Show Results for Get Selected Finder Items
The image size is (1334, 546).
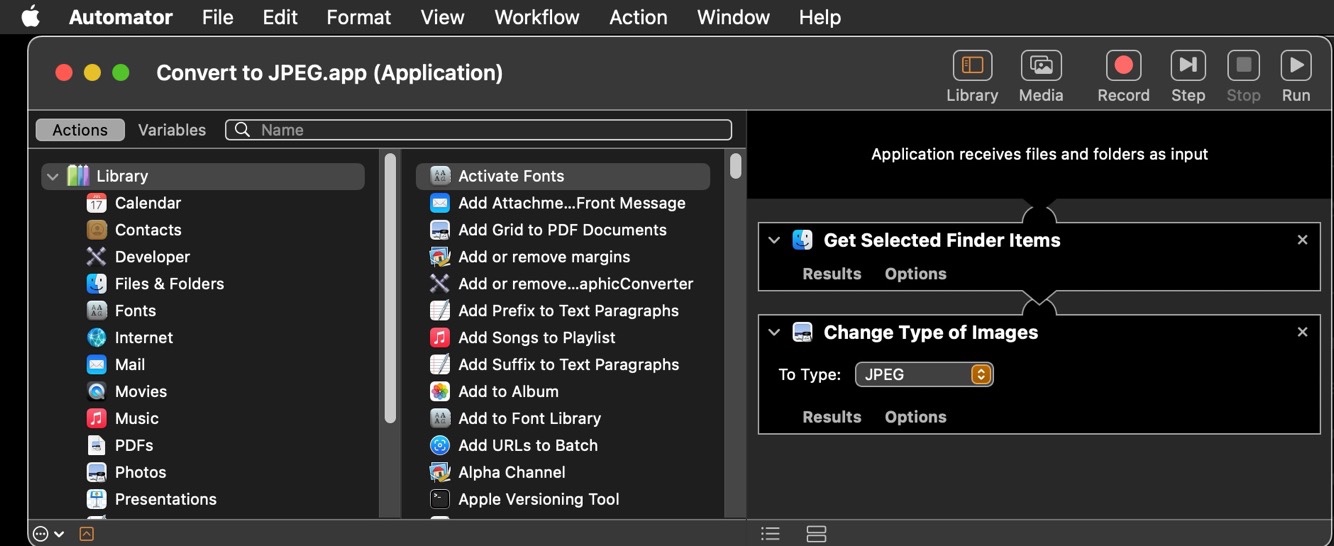tap(831, 274)
